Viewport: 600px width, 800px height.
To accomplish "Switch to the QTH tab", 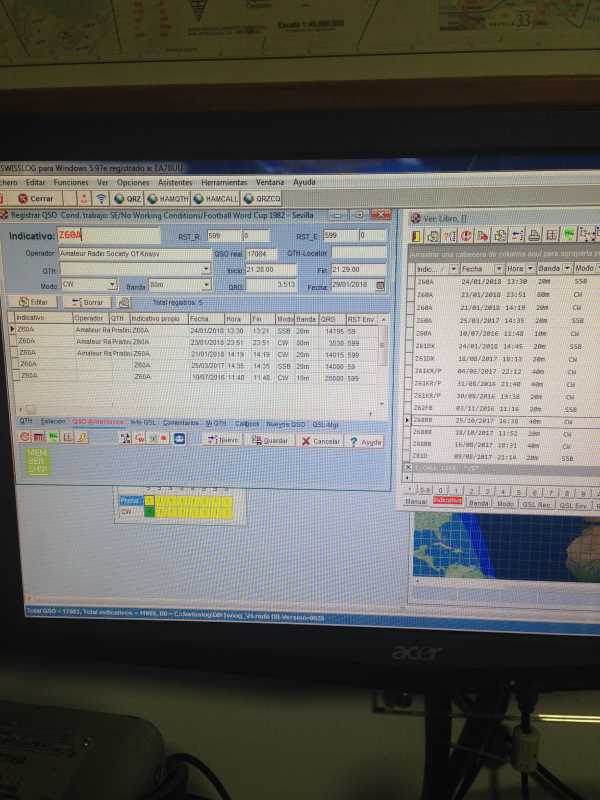I will point(26,421).
